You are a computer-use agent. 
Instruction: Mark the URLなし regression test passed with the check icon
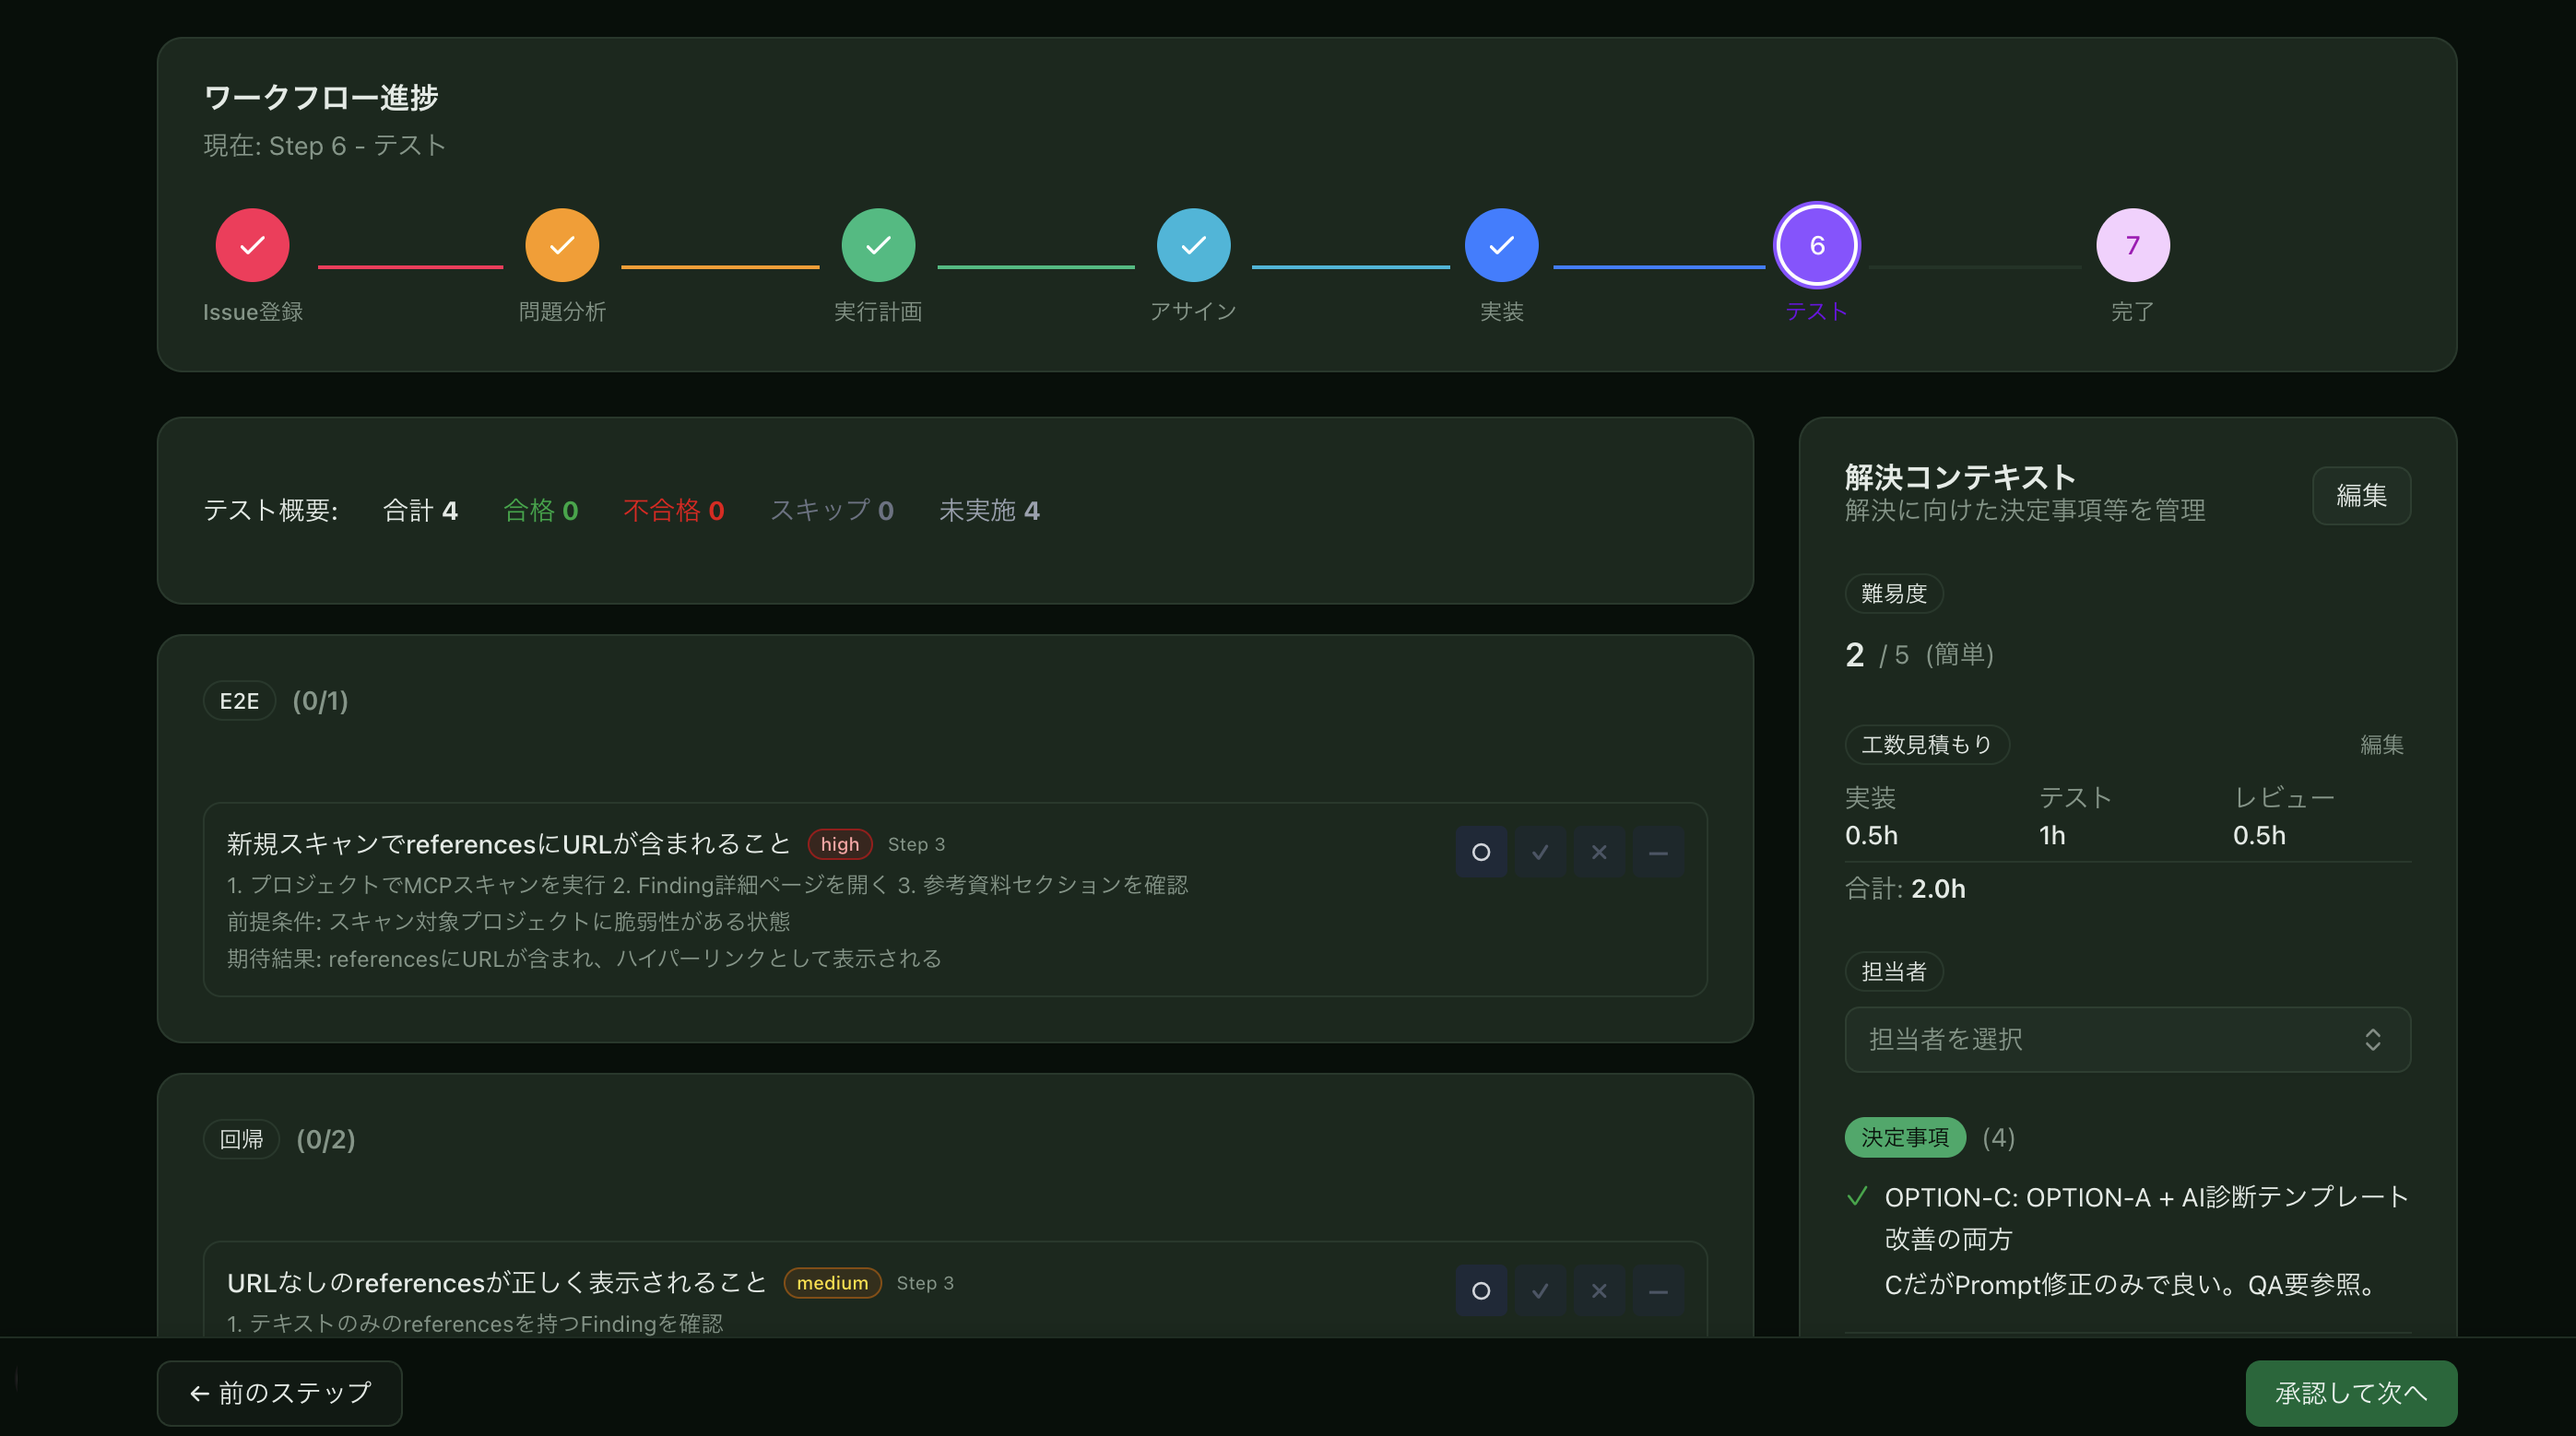point(1540,1290)
